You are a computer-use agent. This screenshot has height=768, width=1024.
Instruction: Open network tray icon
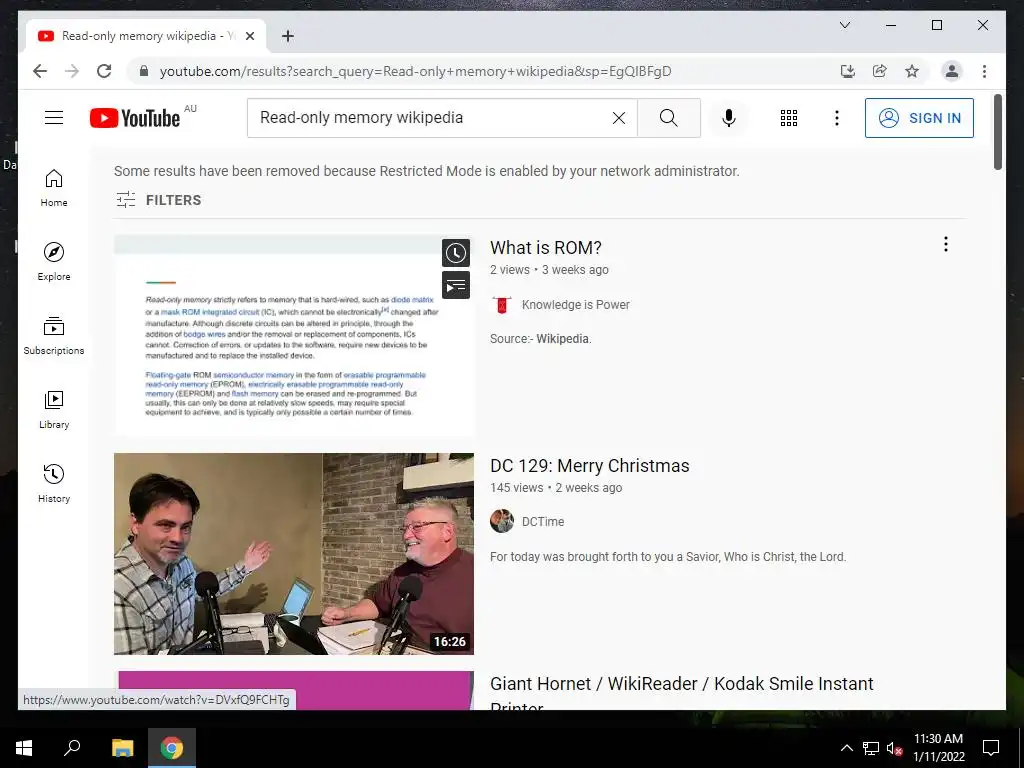[x=870, y=748]
